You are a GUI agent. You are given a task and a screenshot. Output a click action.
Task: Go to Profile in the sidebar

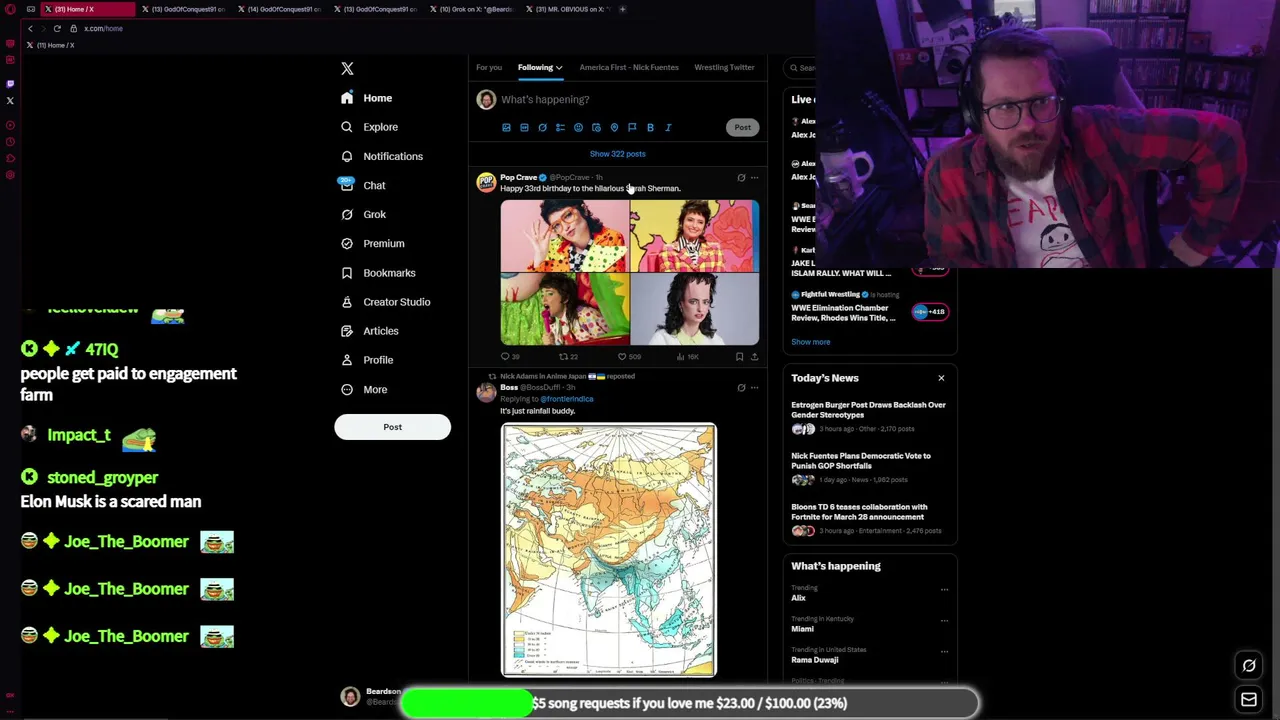tap(366, 360)
